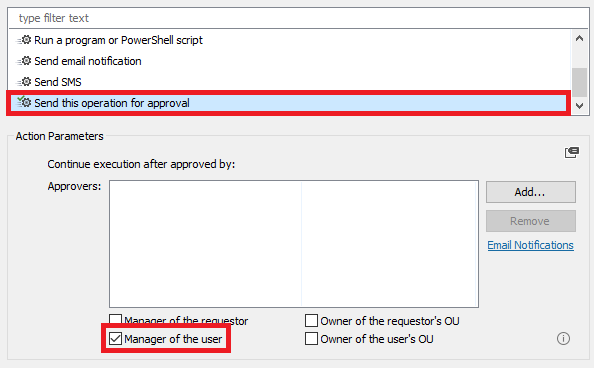Open the template icon in Action Parameters
This screenshot has width=594, height=368.
pos(572,152)
